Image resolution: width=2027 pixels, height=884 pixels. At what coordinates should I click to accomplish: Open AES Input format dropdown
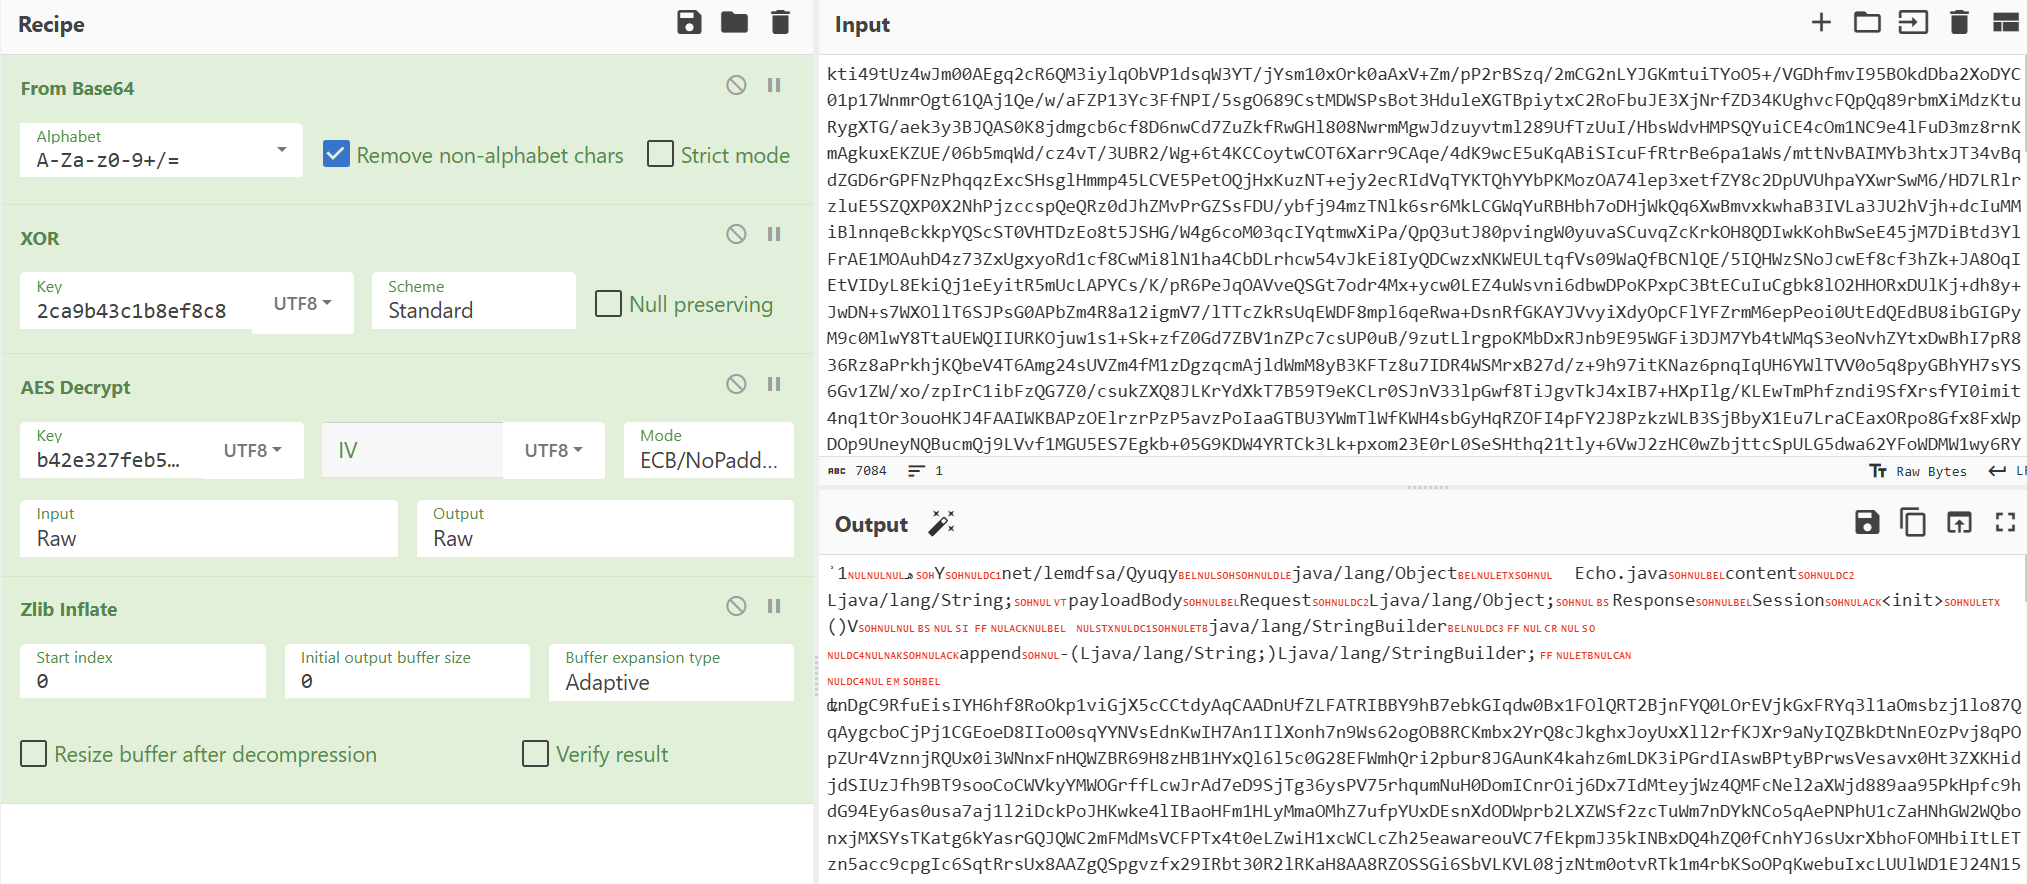pos(209,528)
